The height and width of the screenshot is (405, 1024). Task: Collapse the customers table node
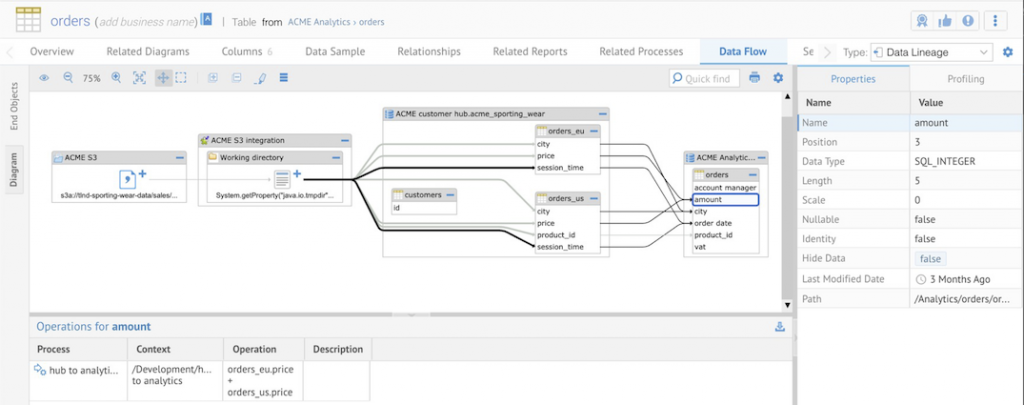450,195
